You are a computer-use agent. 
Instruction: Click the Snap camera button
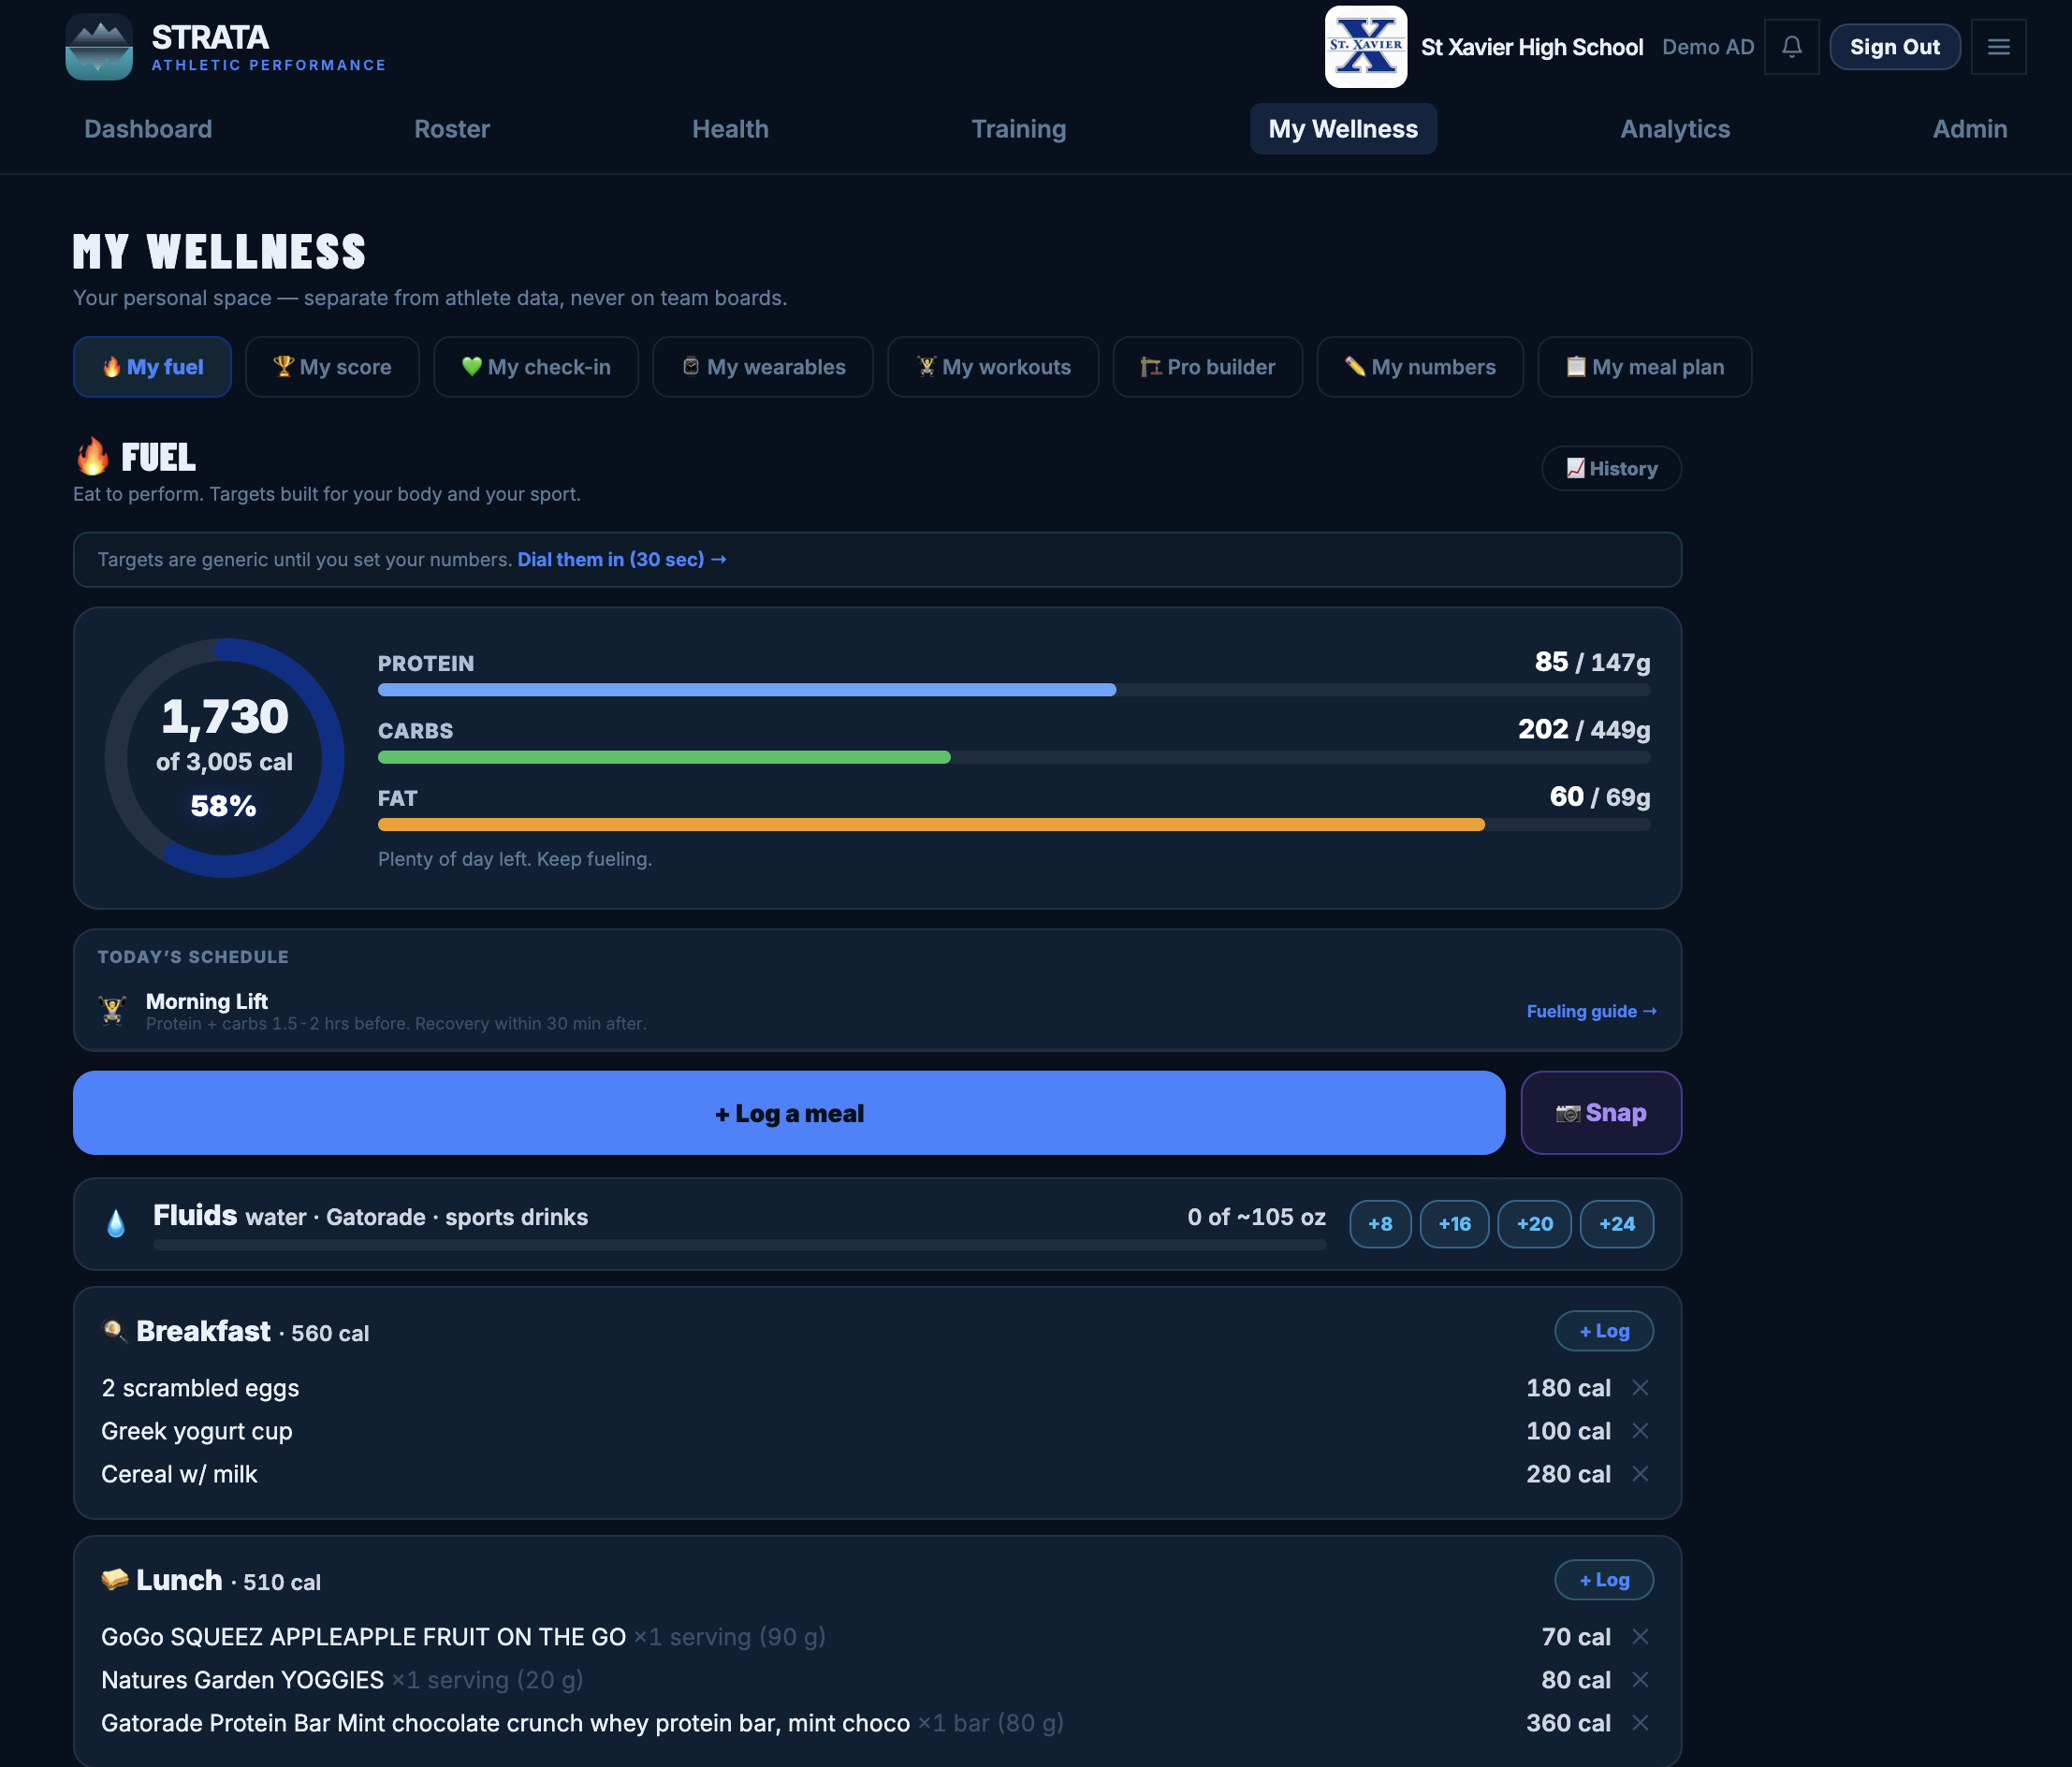[1601, 1113]
